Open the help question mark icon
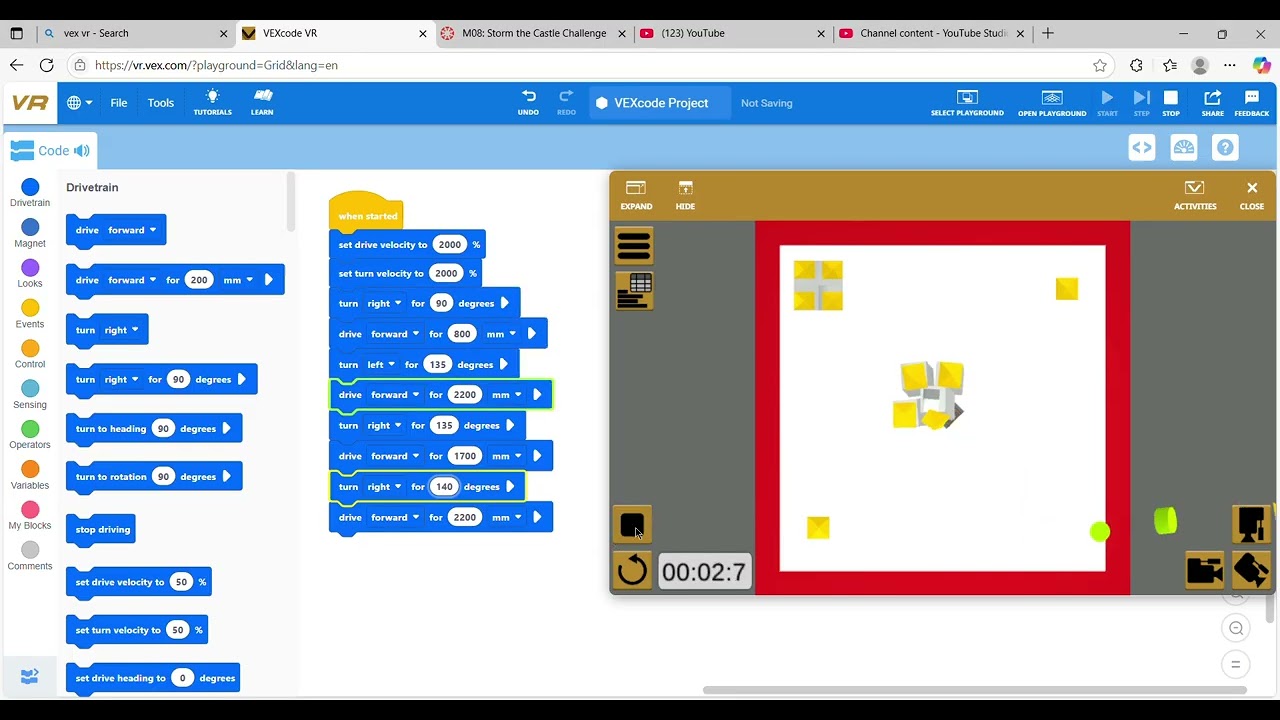Viewport: 1280px width, 720px height. [x=1225, y=148]
